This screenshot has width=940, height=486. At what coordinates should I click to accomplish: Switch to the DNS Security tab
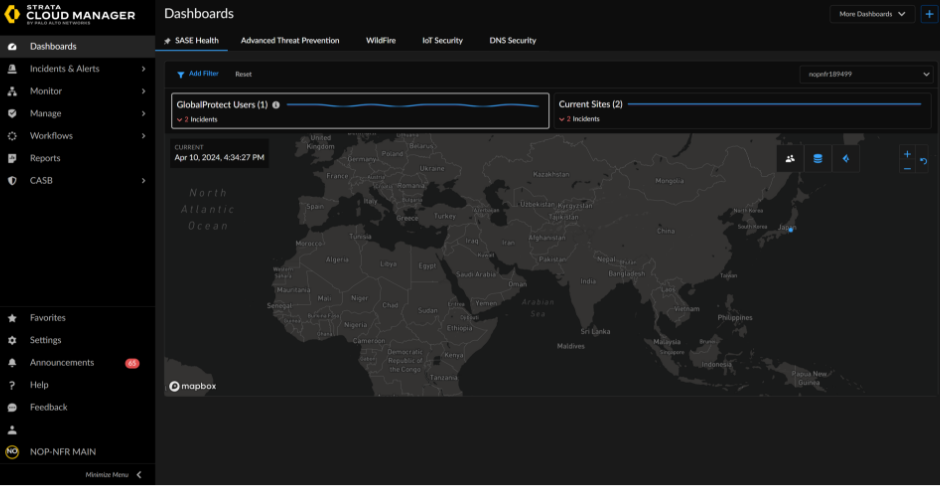pos(513,41)
